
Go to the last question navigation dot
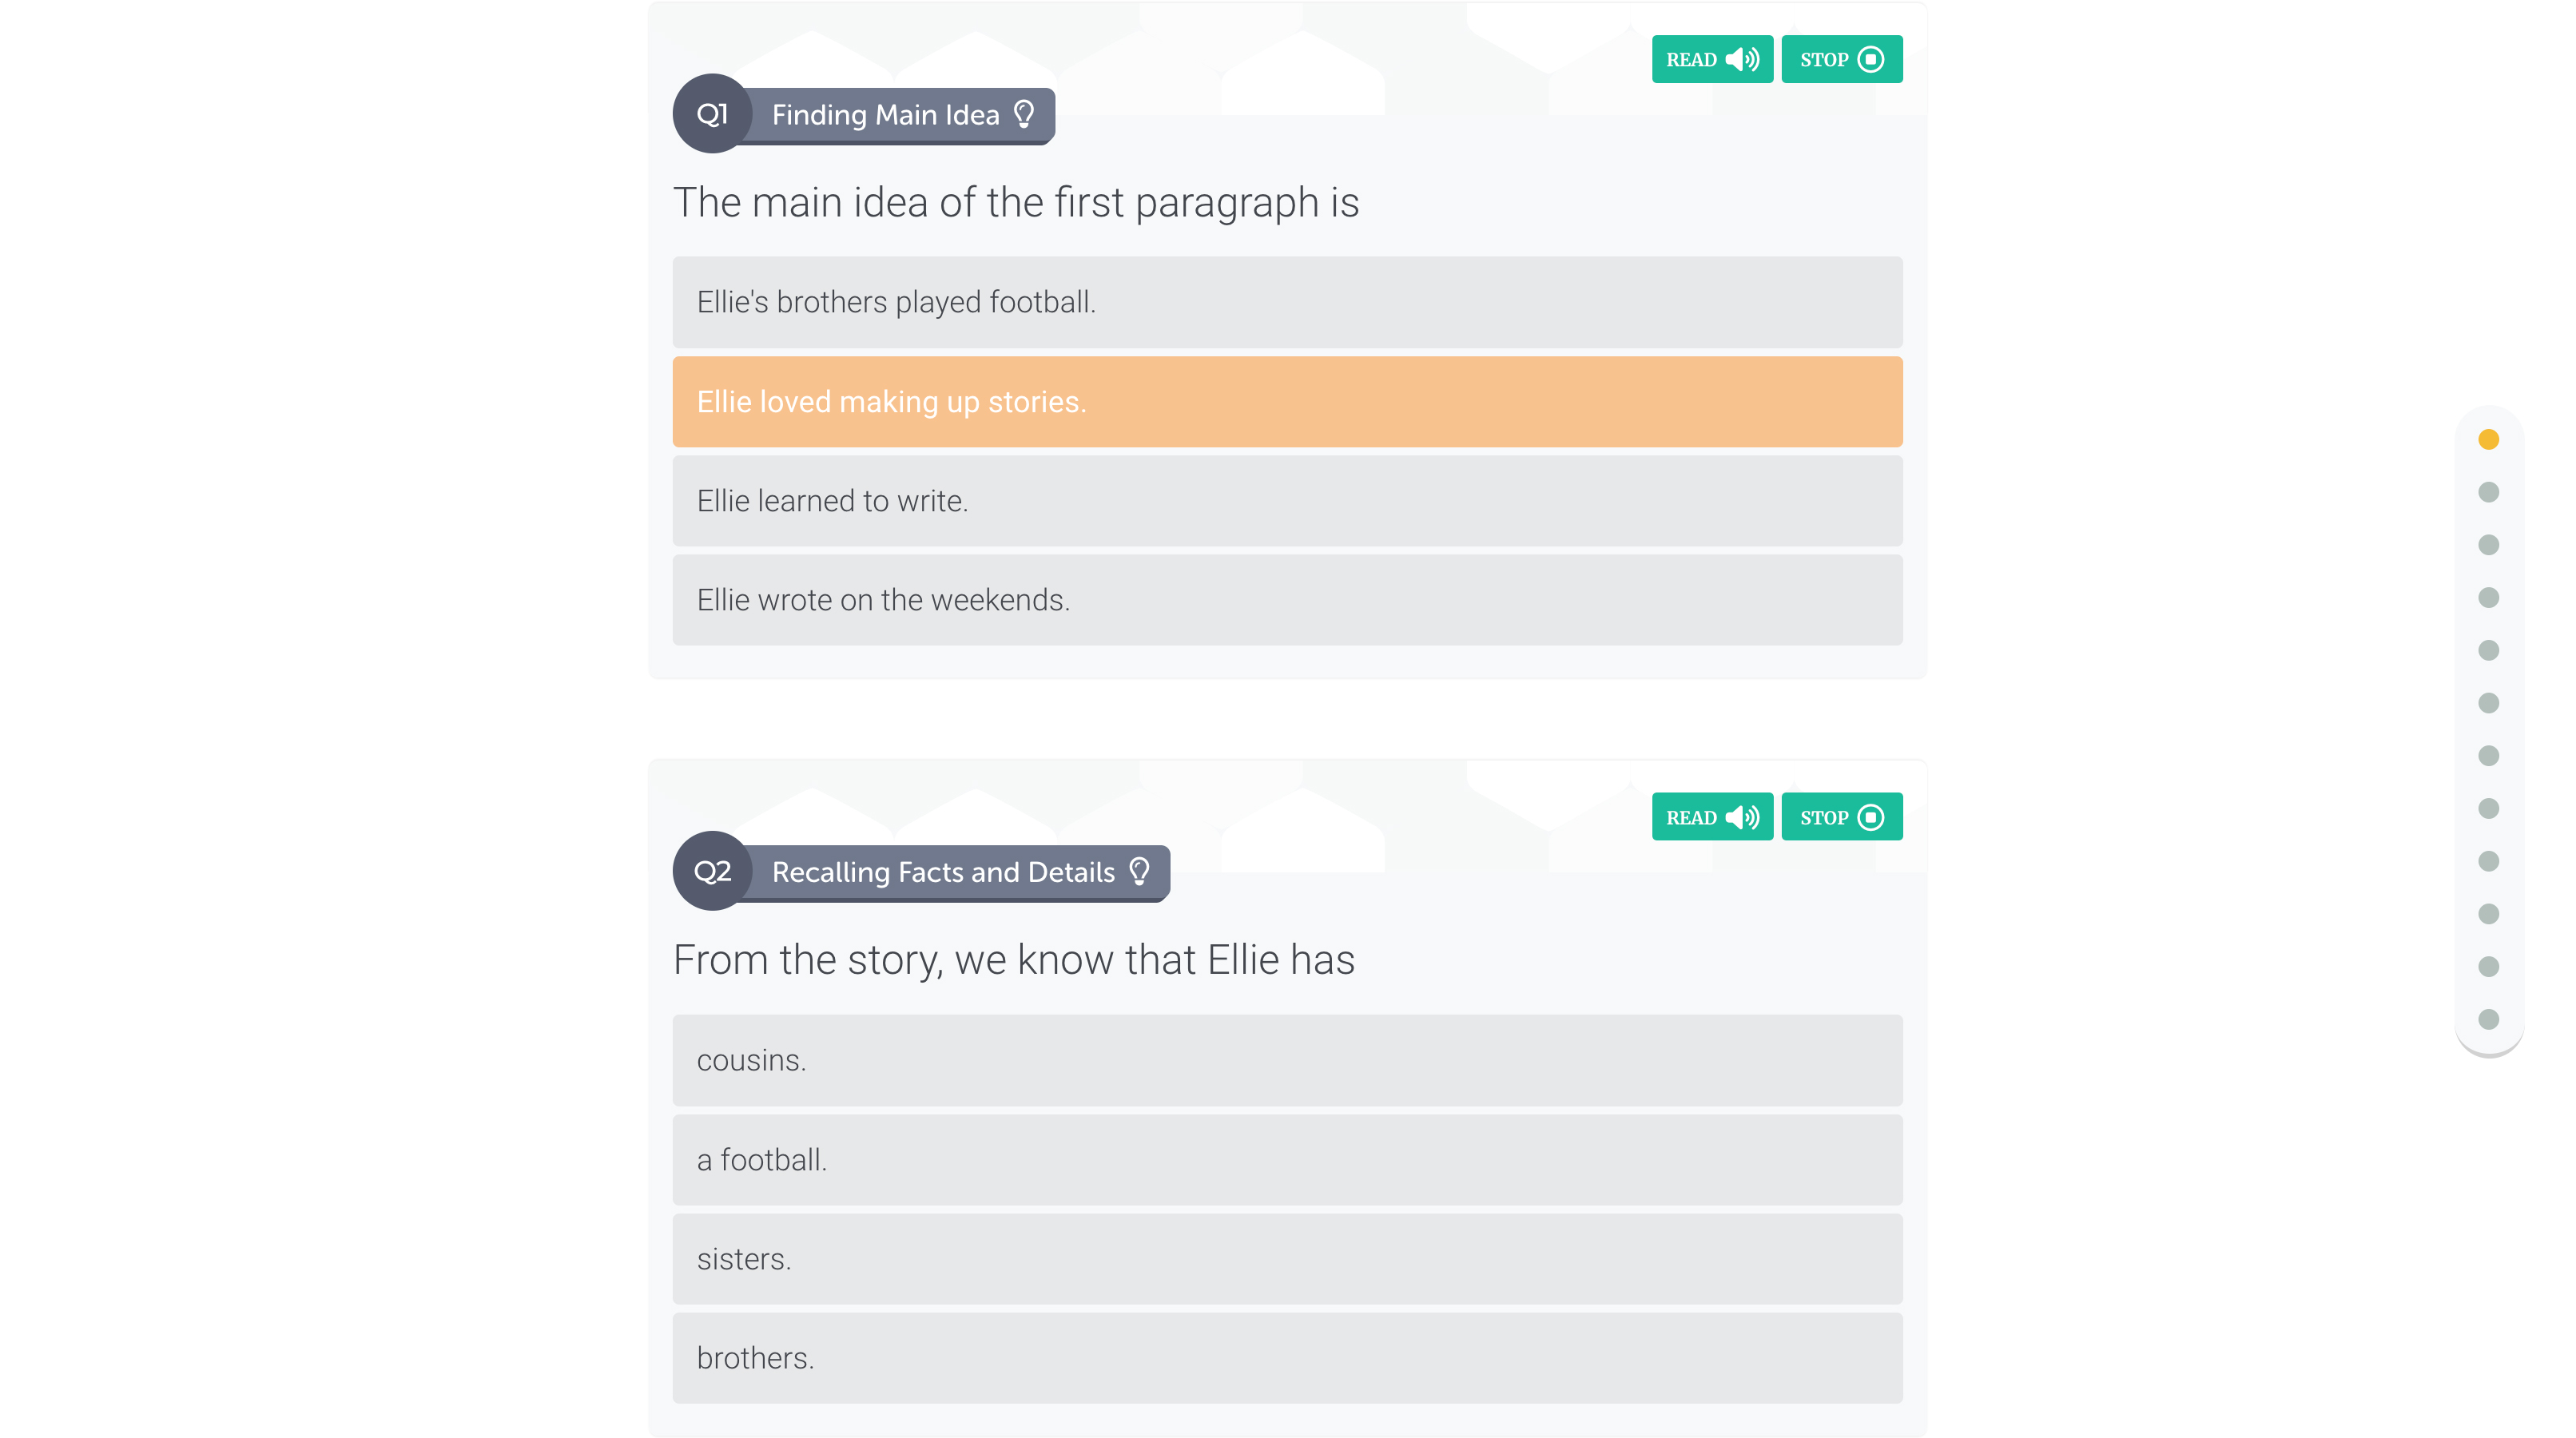coord(2489,1019)
